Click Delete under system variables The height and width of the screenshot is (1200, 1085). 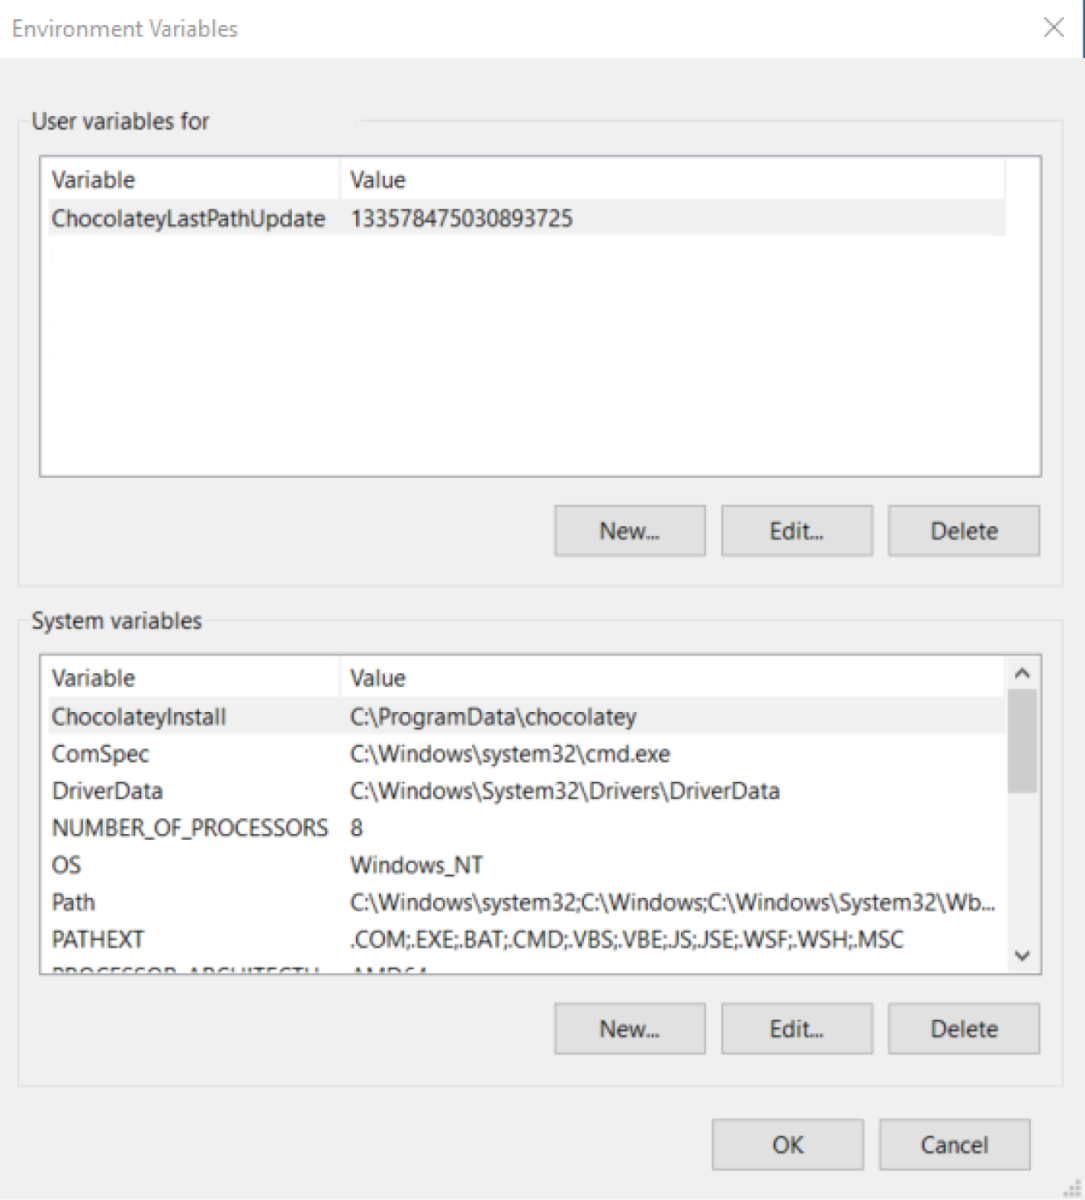coord(963,1028)
